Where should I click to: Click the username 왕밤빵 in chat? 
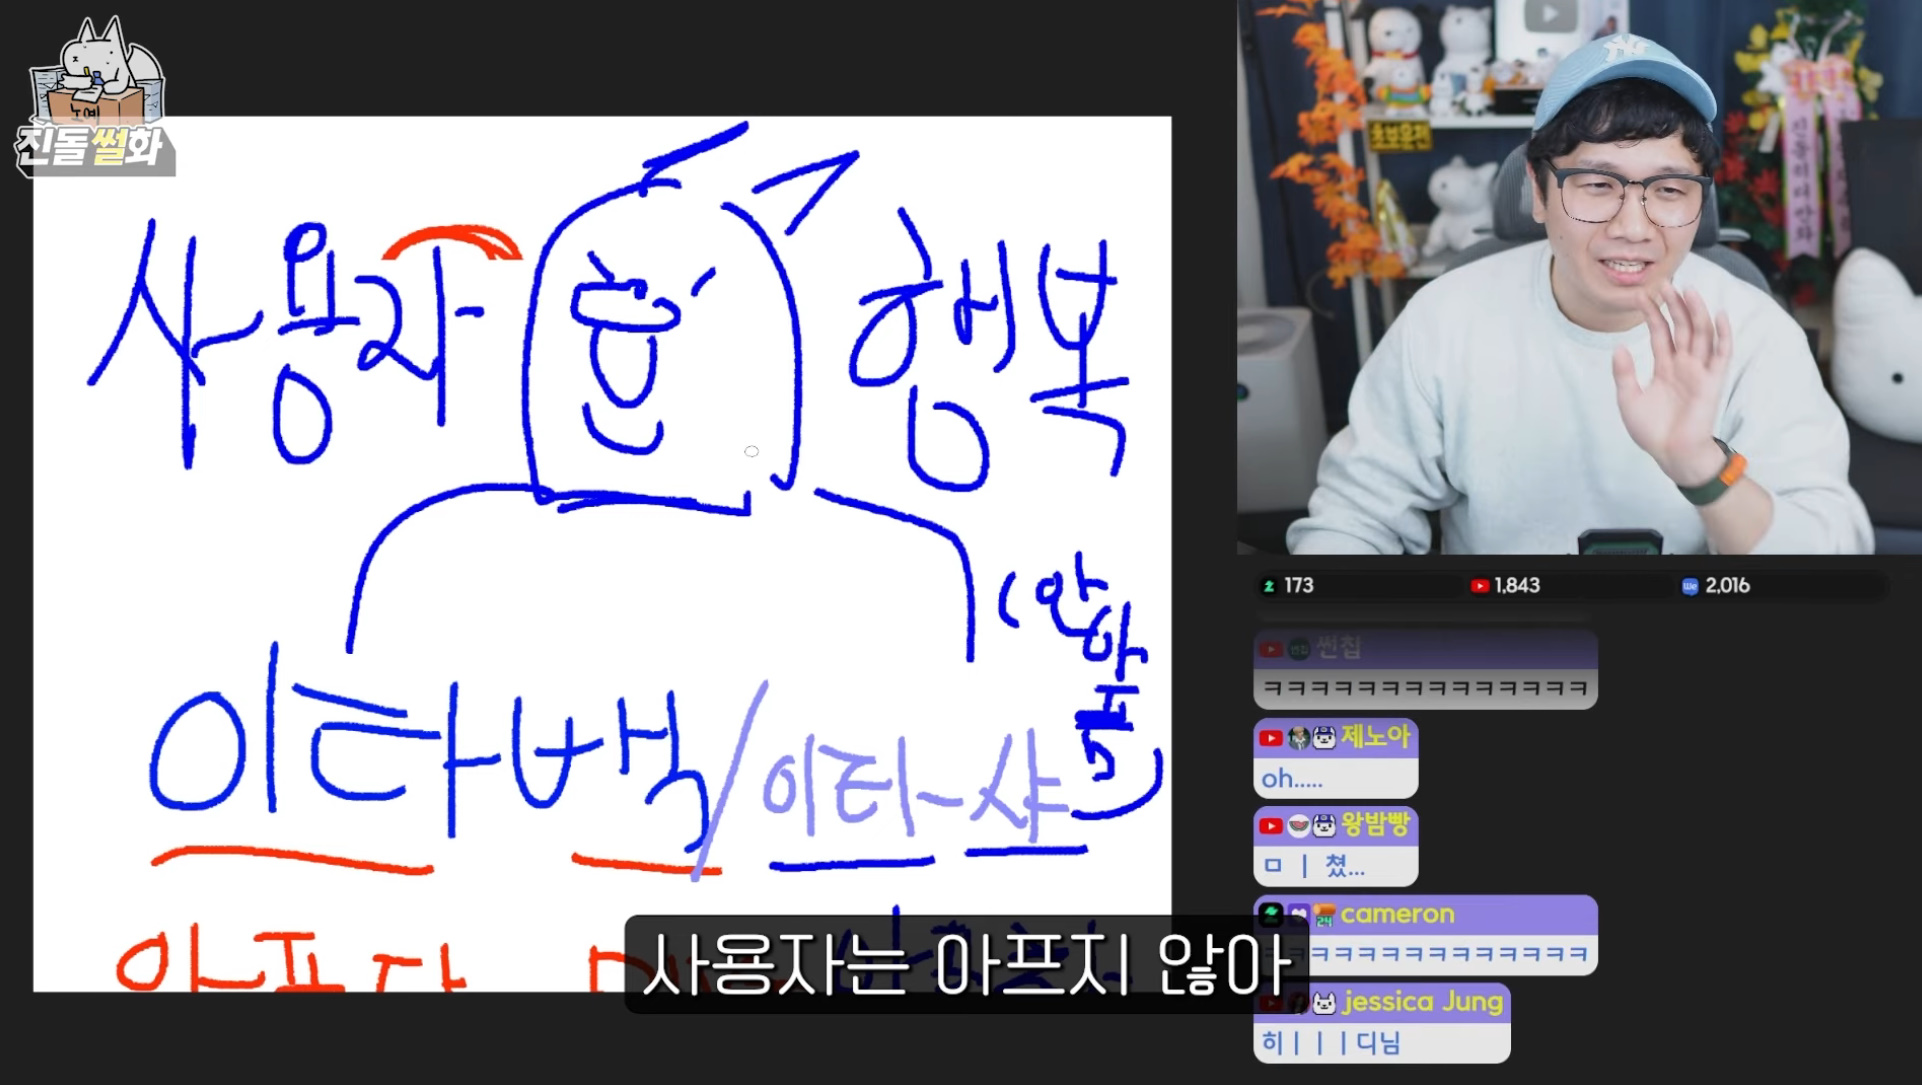click(1375, 825)
